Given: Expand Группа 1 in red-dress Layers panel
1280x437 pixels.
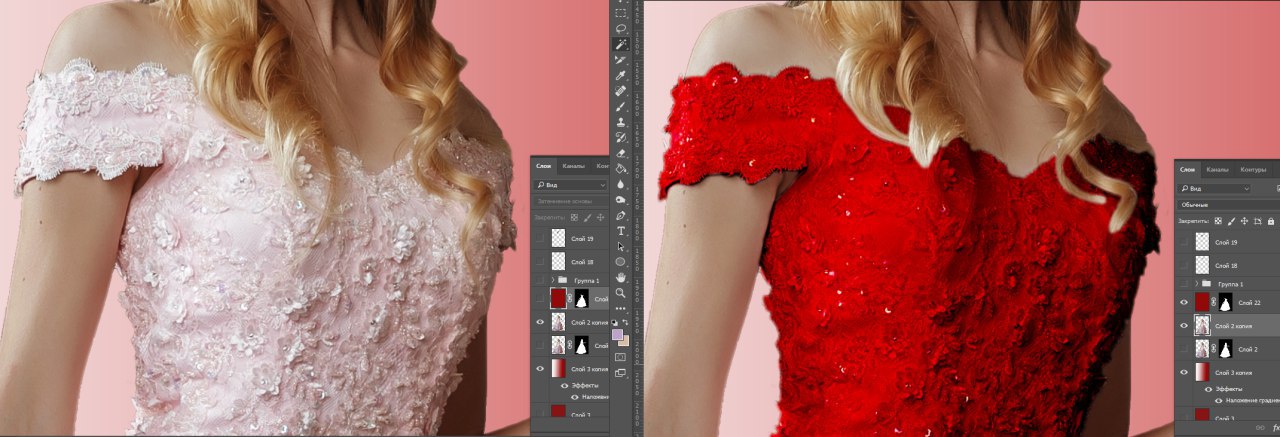Looking at the screenshot, I should [x=1195, y=283].
